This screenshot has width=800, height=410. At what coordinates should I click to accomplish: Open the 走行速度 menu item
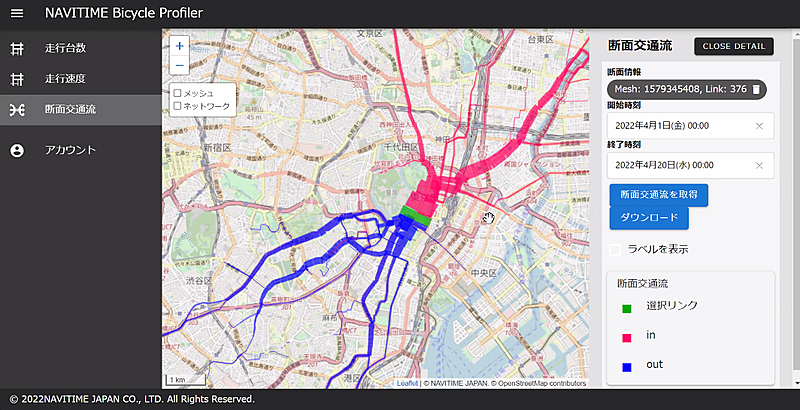(81, 79)
